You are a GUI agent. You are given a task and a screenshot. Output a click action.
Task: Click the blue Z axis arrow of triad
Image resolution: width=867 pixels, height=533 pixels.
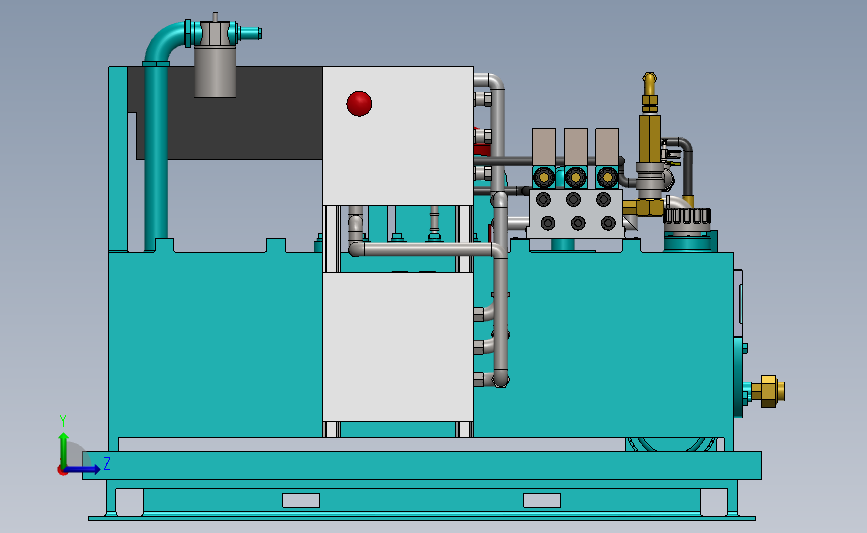(83, 469)
